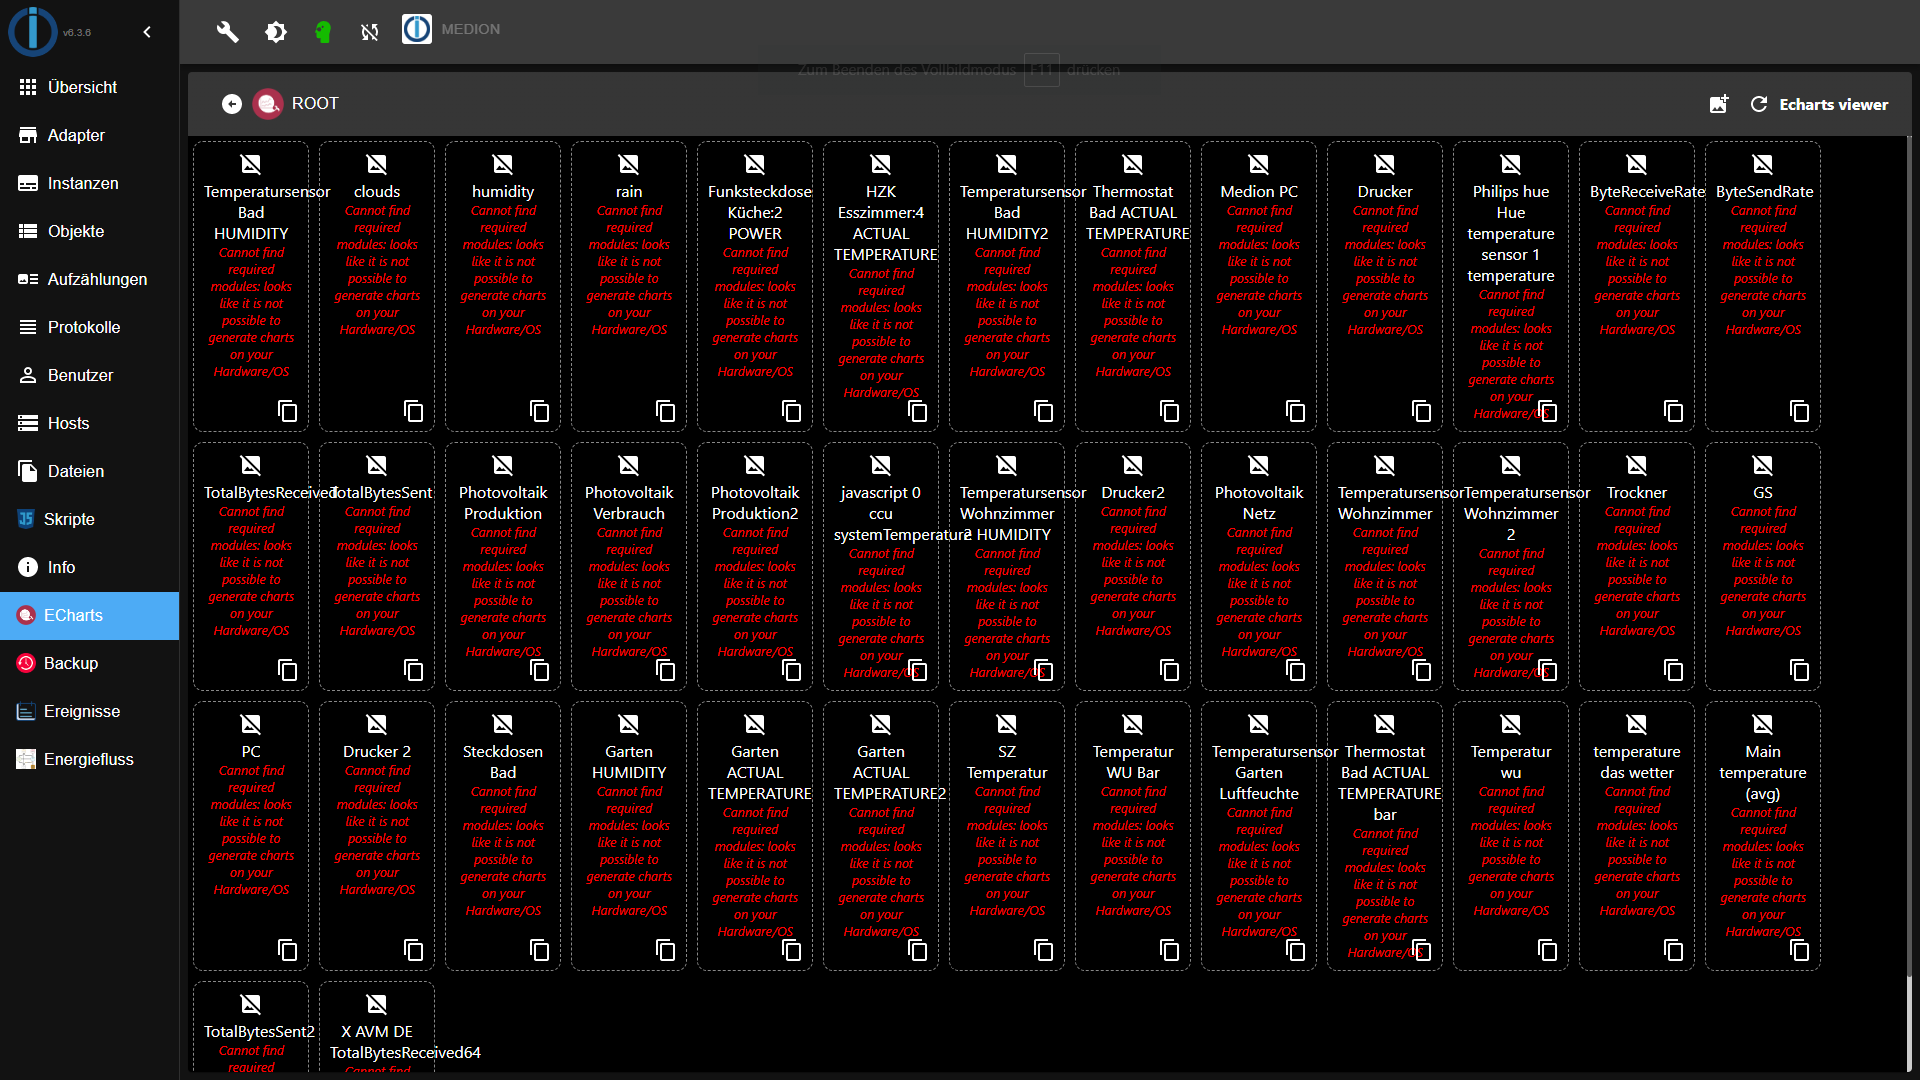Copy the ByteSendRate chart preset
The width and height of the screenshot is (1920, 1080).
pyautogui.click(x=1799, y=411)
